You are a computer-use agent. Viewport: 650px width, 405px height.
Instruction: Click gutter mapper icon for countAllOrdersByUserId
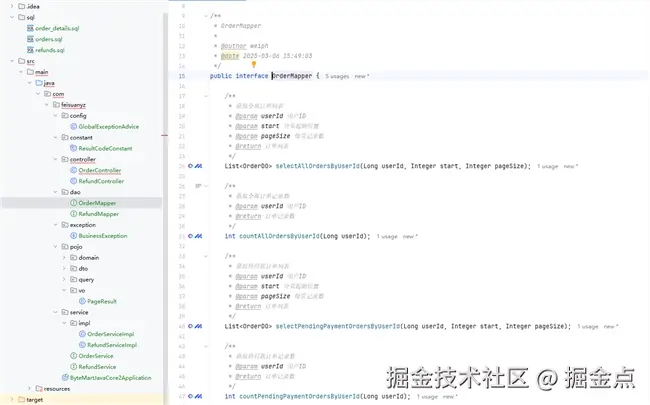[198, 236]
